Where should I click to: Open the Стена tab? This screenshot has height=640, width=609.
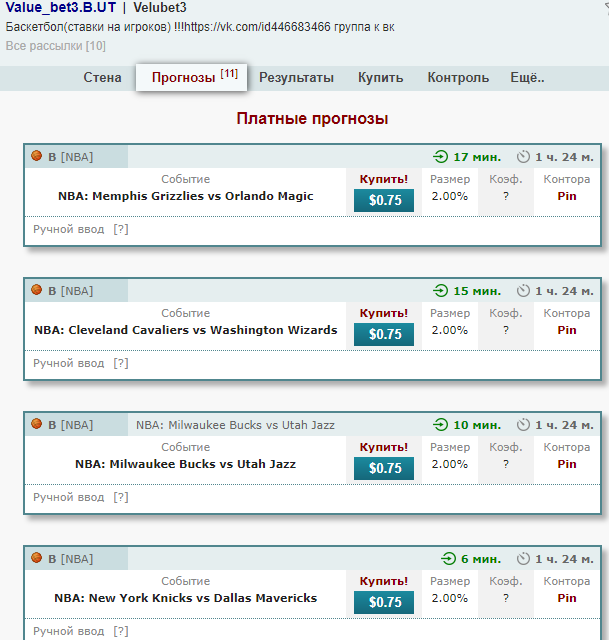coord(102,78)
